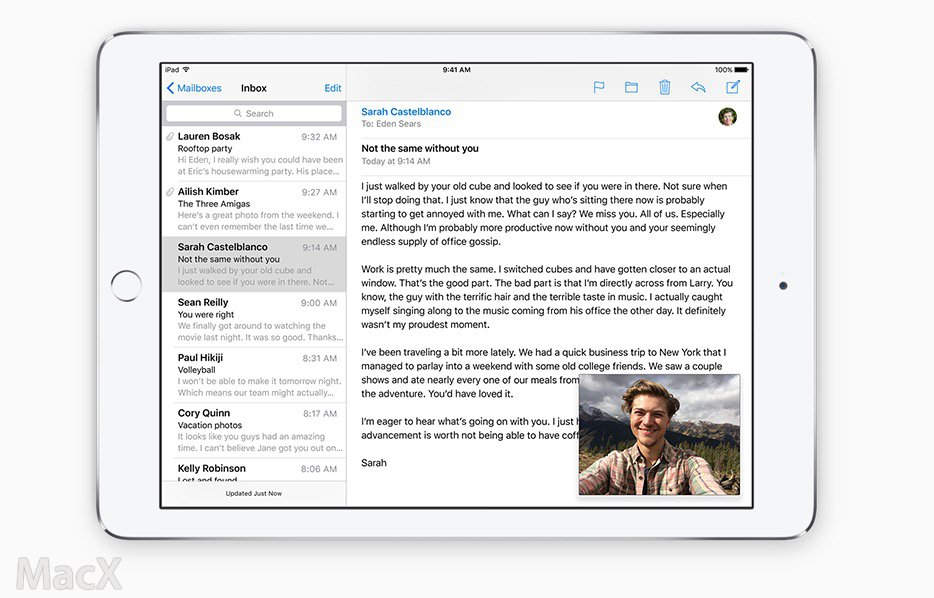Screen dimensions: 934x598
Task: Compose a new message icon
Action: (733, 87)
